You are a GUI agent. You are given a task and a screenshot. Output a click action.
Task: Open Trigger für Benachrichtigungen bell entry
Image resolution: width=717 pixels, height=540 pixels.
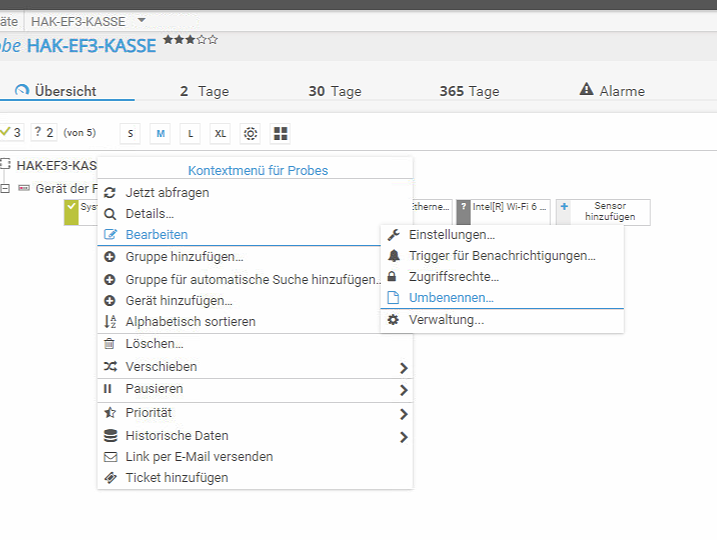point(501,255)
